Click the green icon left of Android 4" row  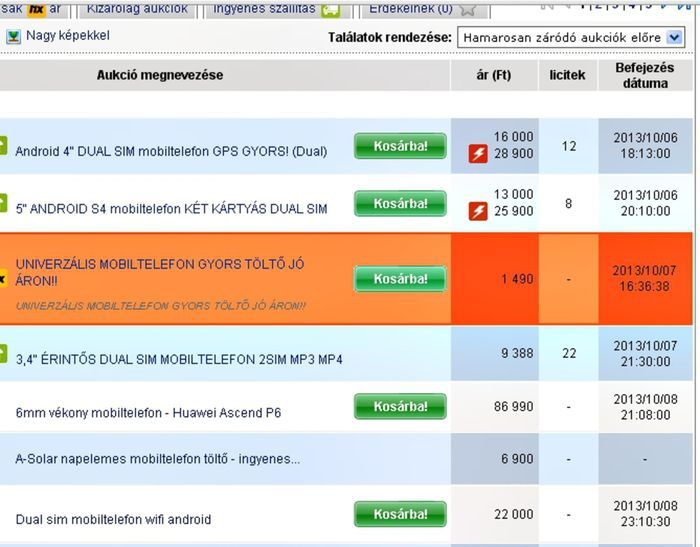3,146
